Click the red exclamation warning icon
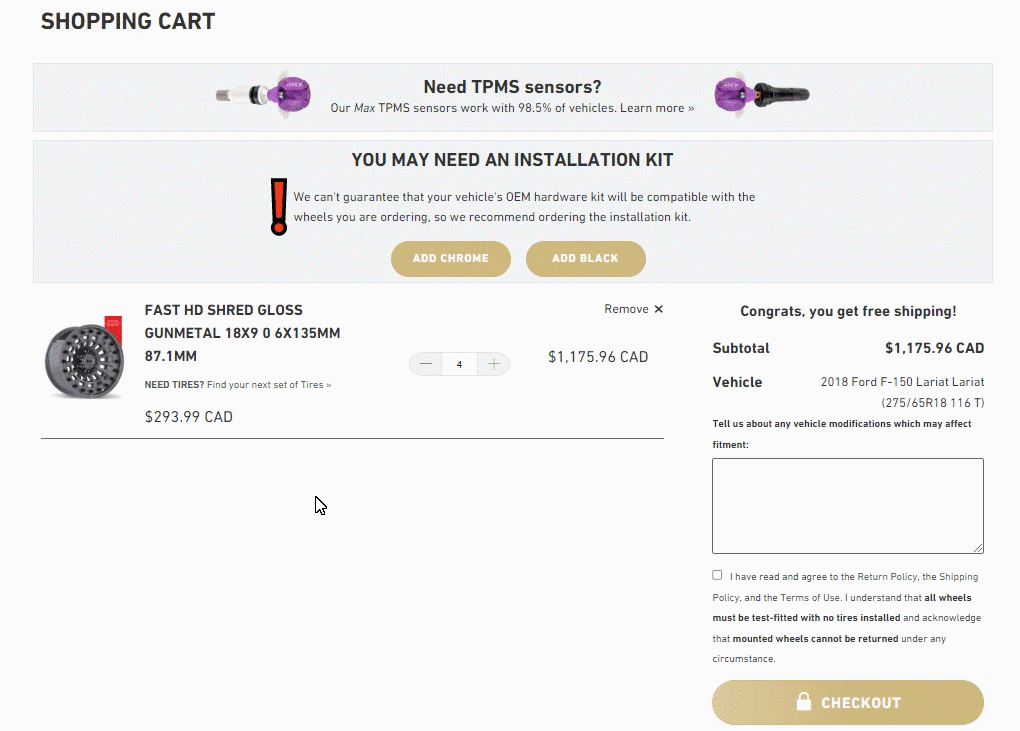The image size is (1020, 731). click(279, 207)
